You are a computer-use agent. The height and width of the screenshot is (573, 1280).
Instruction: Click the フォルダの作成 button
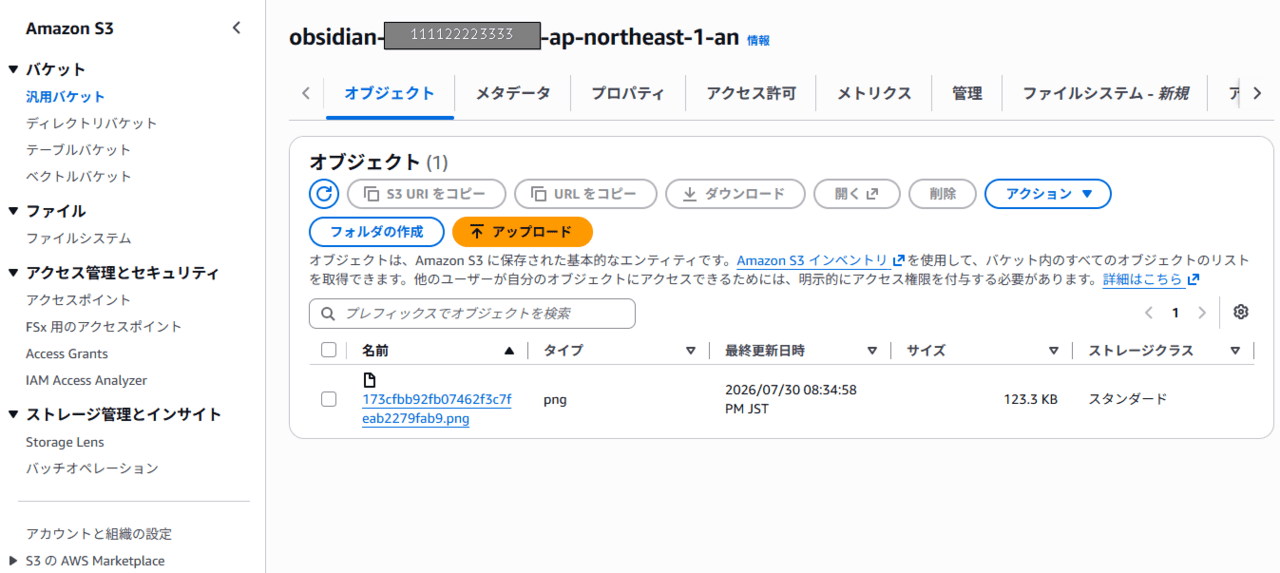tap(376, 232)
